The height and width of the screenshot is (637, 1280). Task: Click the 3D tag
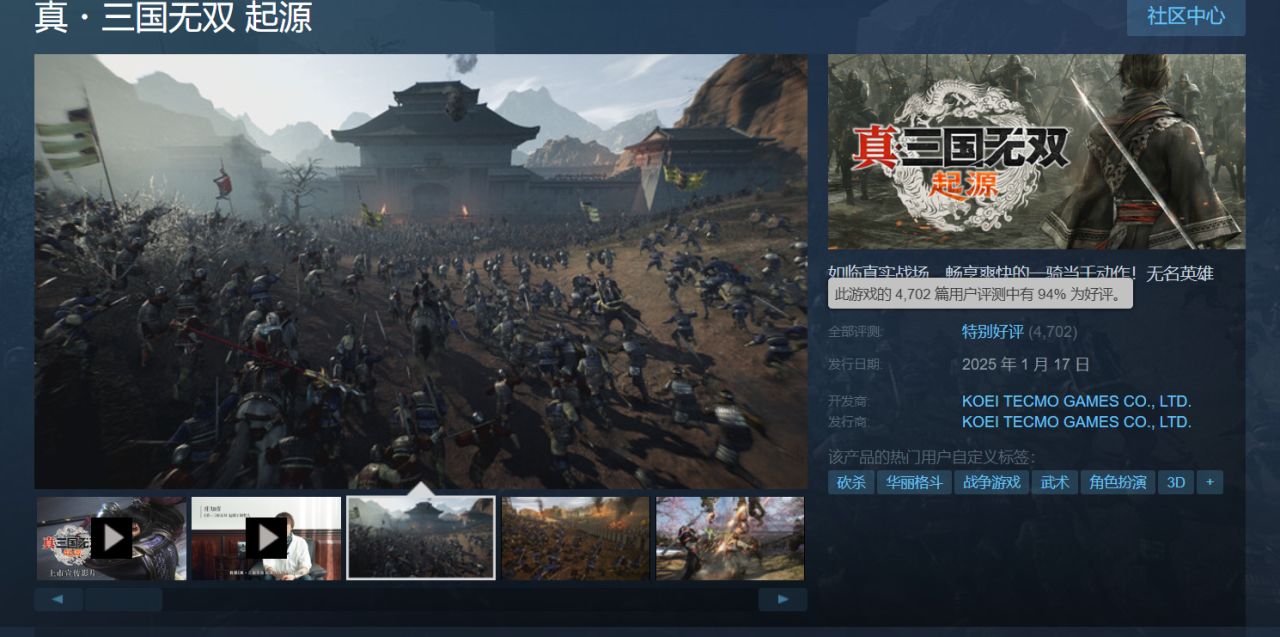tap(1176, 482)
